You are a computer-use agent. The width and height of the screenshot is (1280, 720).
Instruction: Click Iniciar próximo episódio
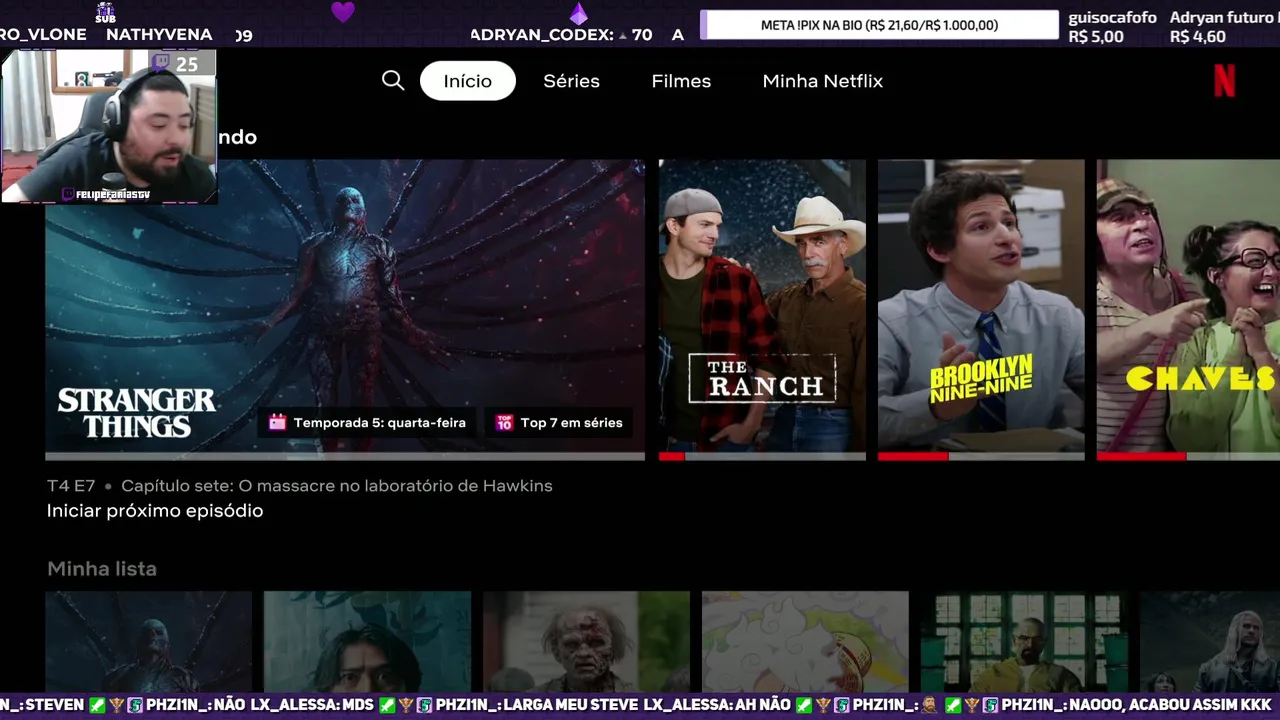[x=155, y=511]
